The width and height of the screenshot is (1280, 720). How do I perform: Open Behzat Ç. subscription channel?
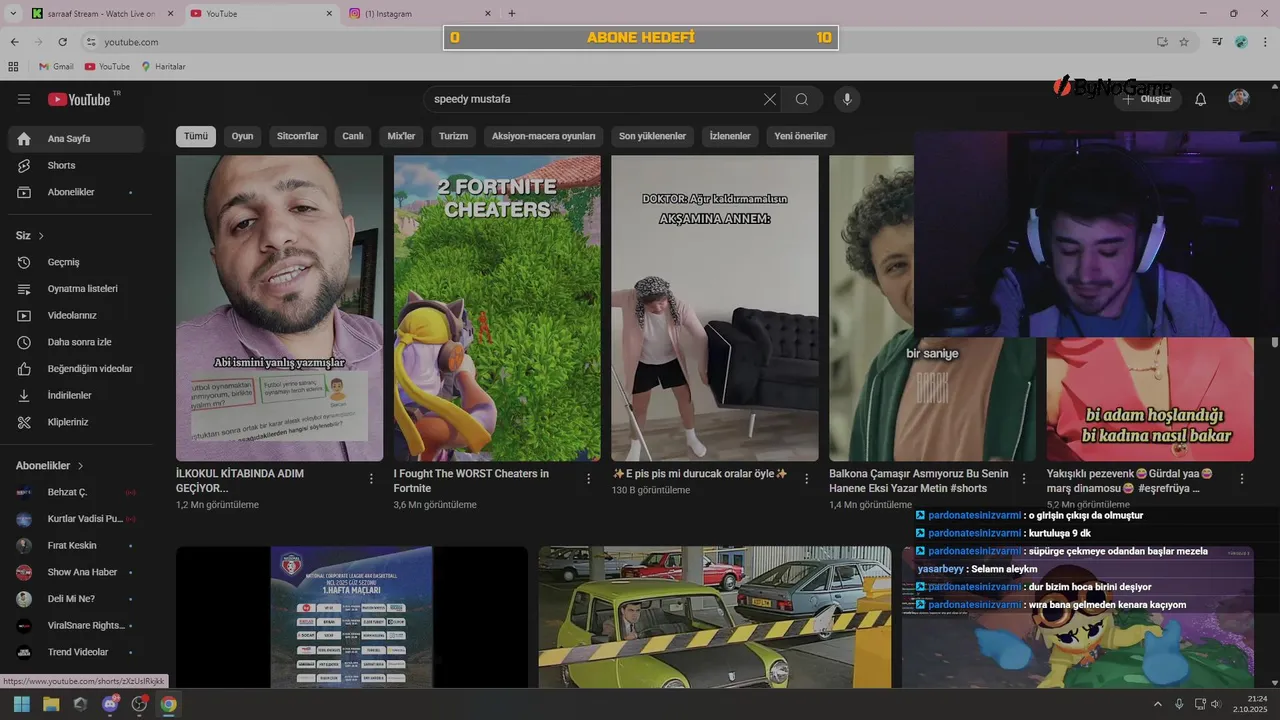[76, 492]
